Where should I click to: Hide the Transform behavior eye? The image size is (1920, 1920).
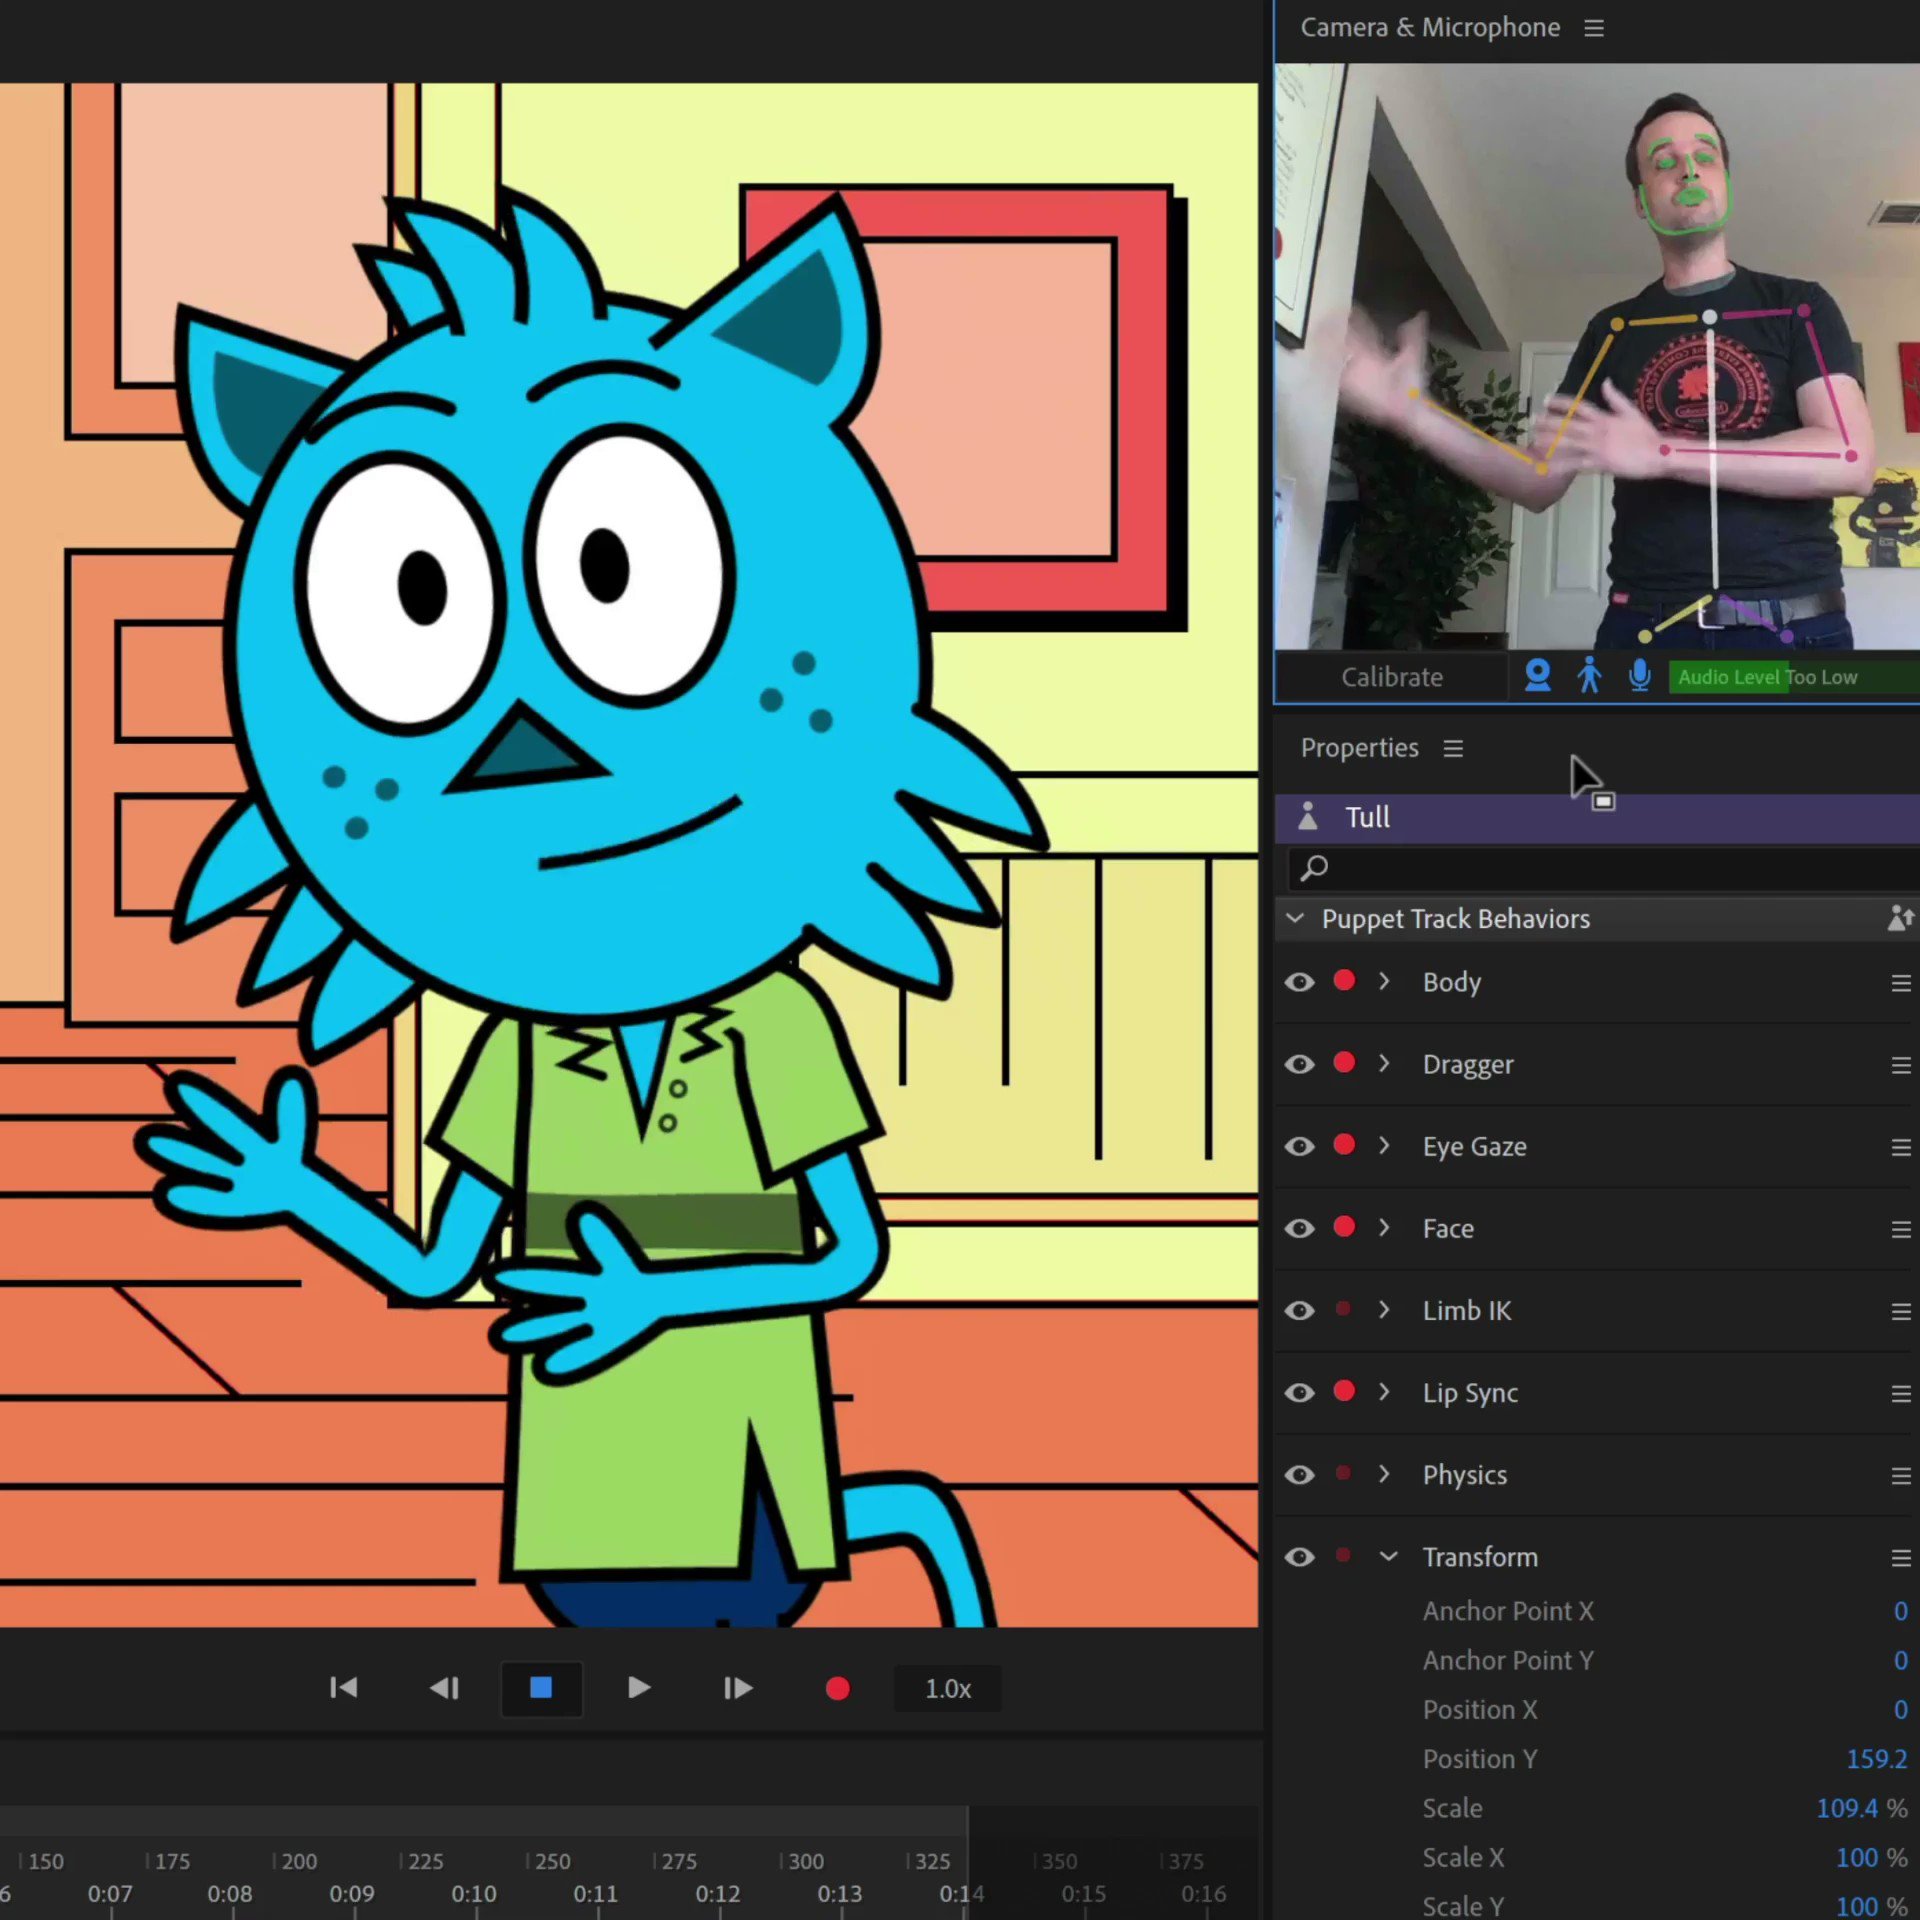click(x=1299, y=1557)
